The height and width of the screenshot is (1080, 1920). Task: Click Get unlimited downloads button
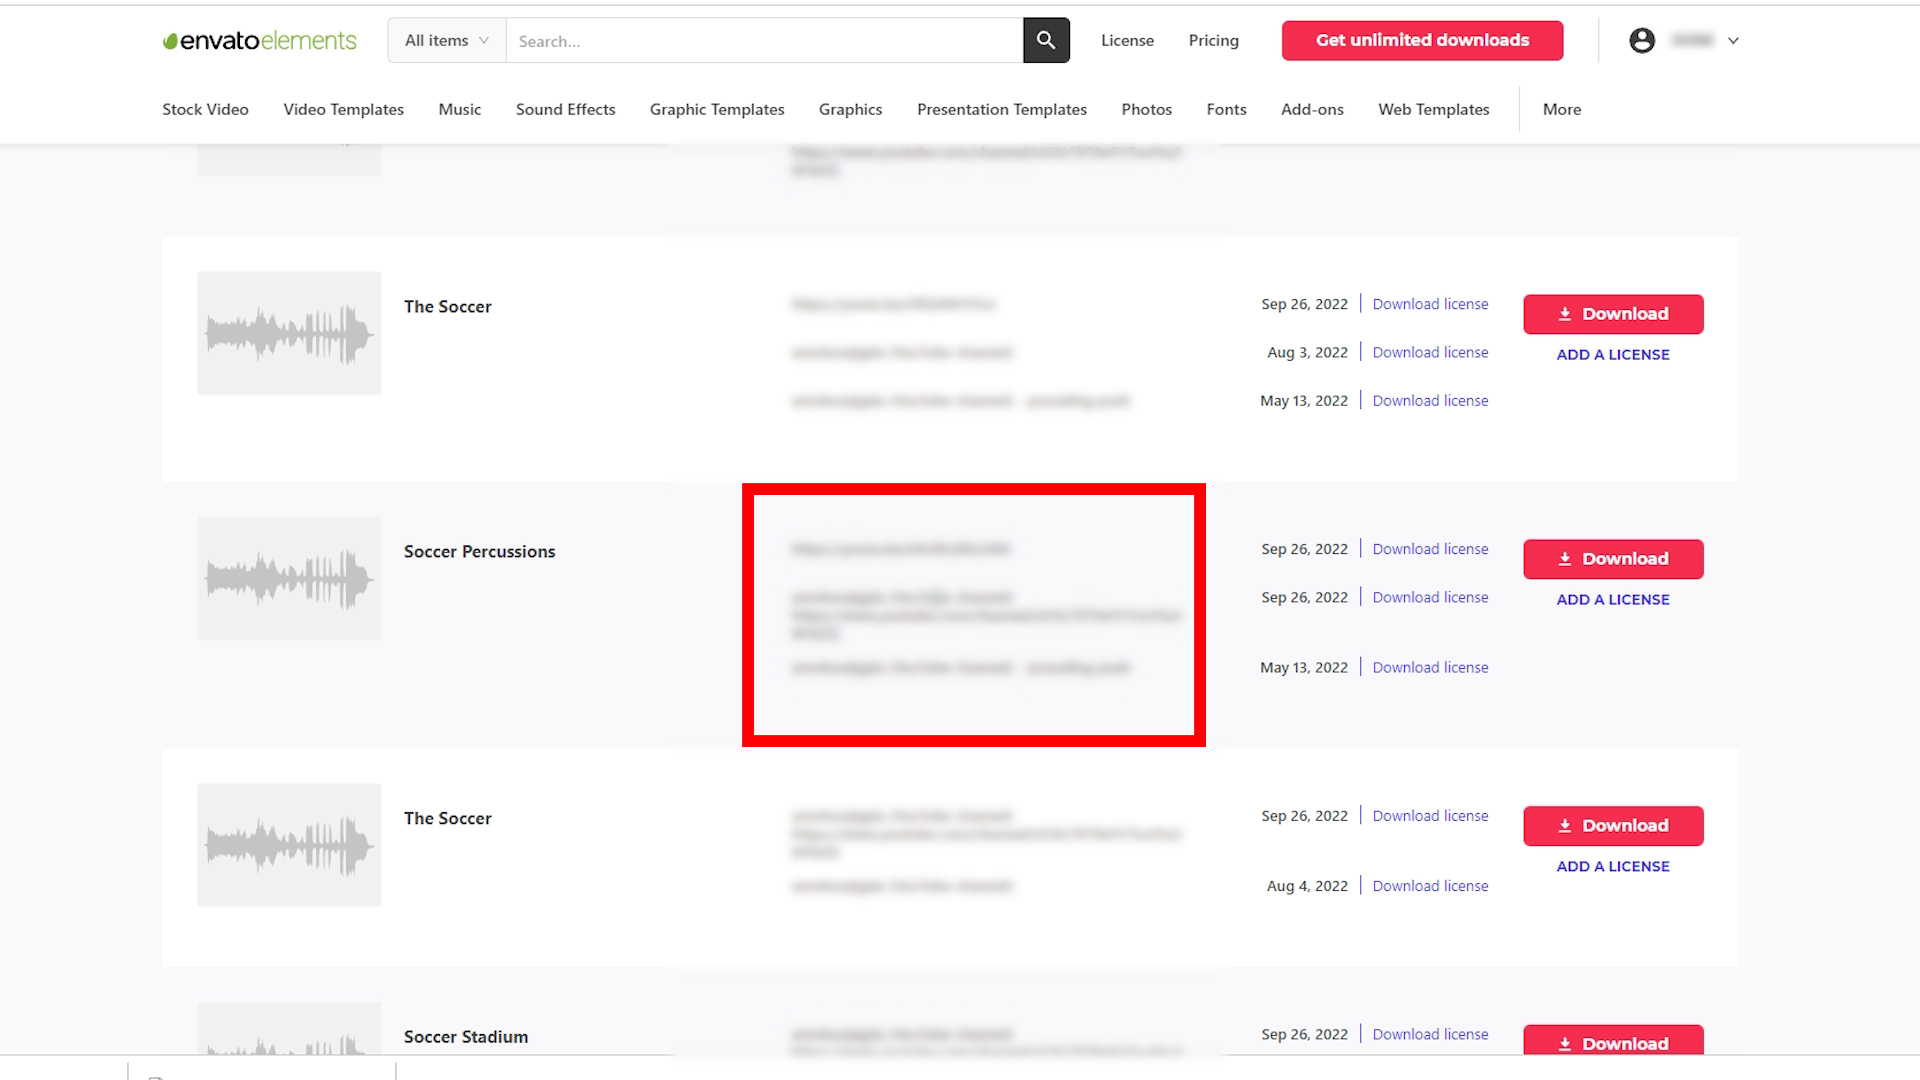click(x=1422, y=40)
